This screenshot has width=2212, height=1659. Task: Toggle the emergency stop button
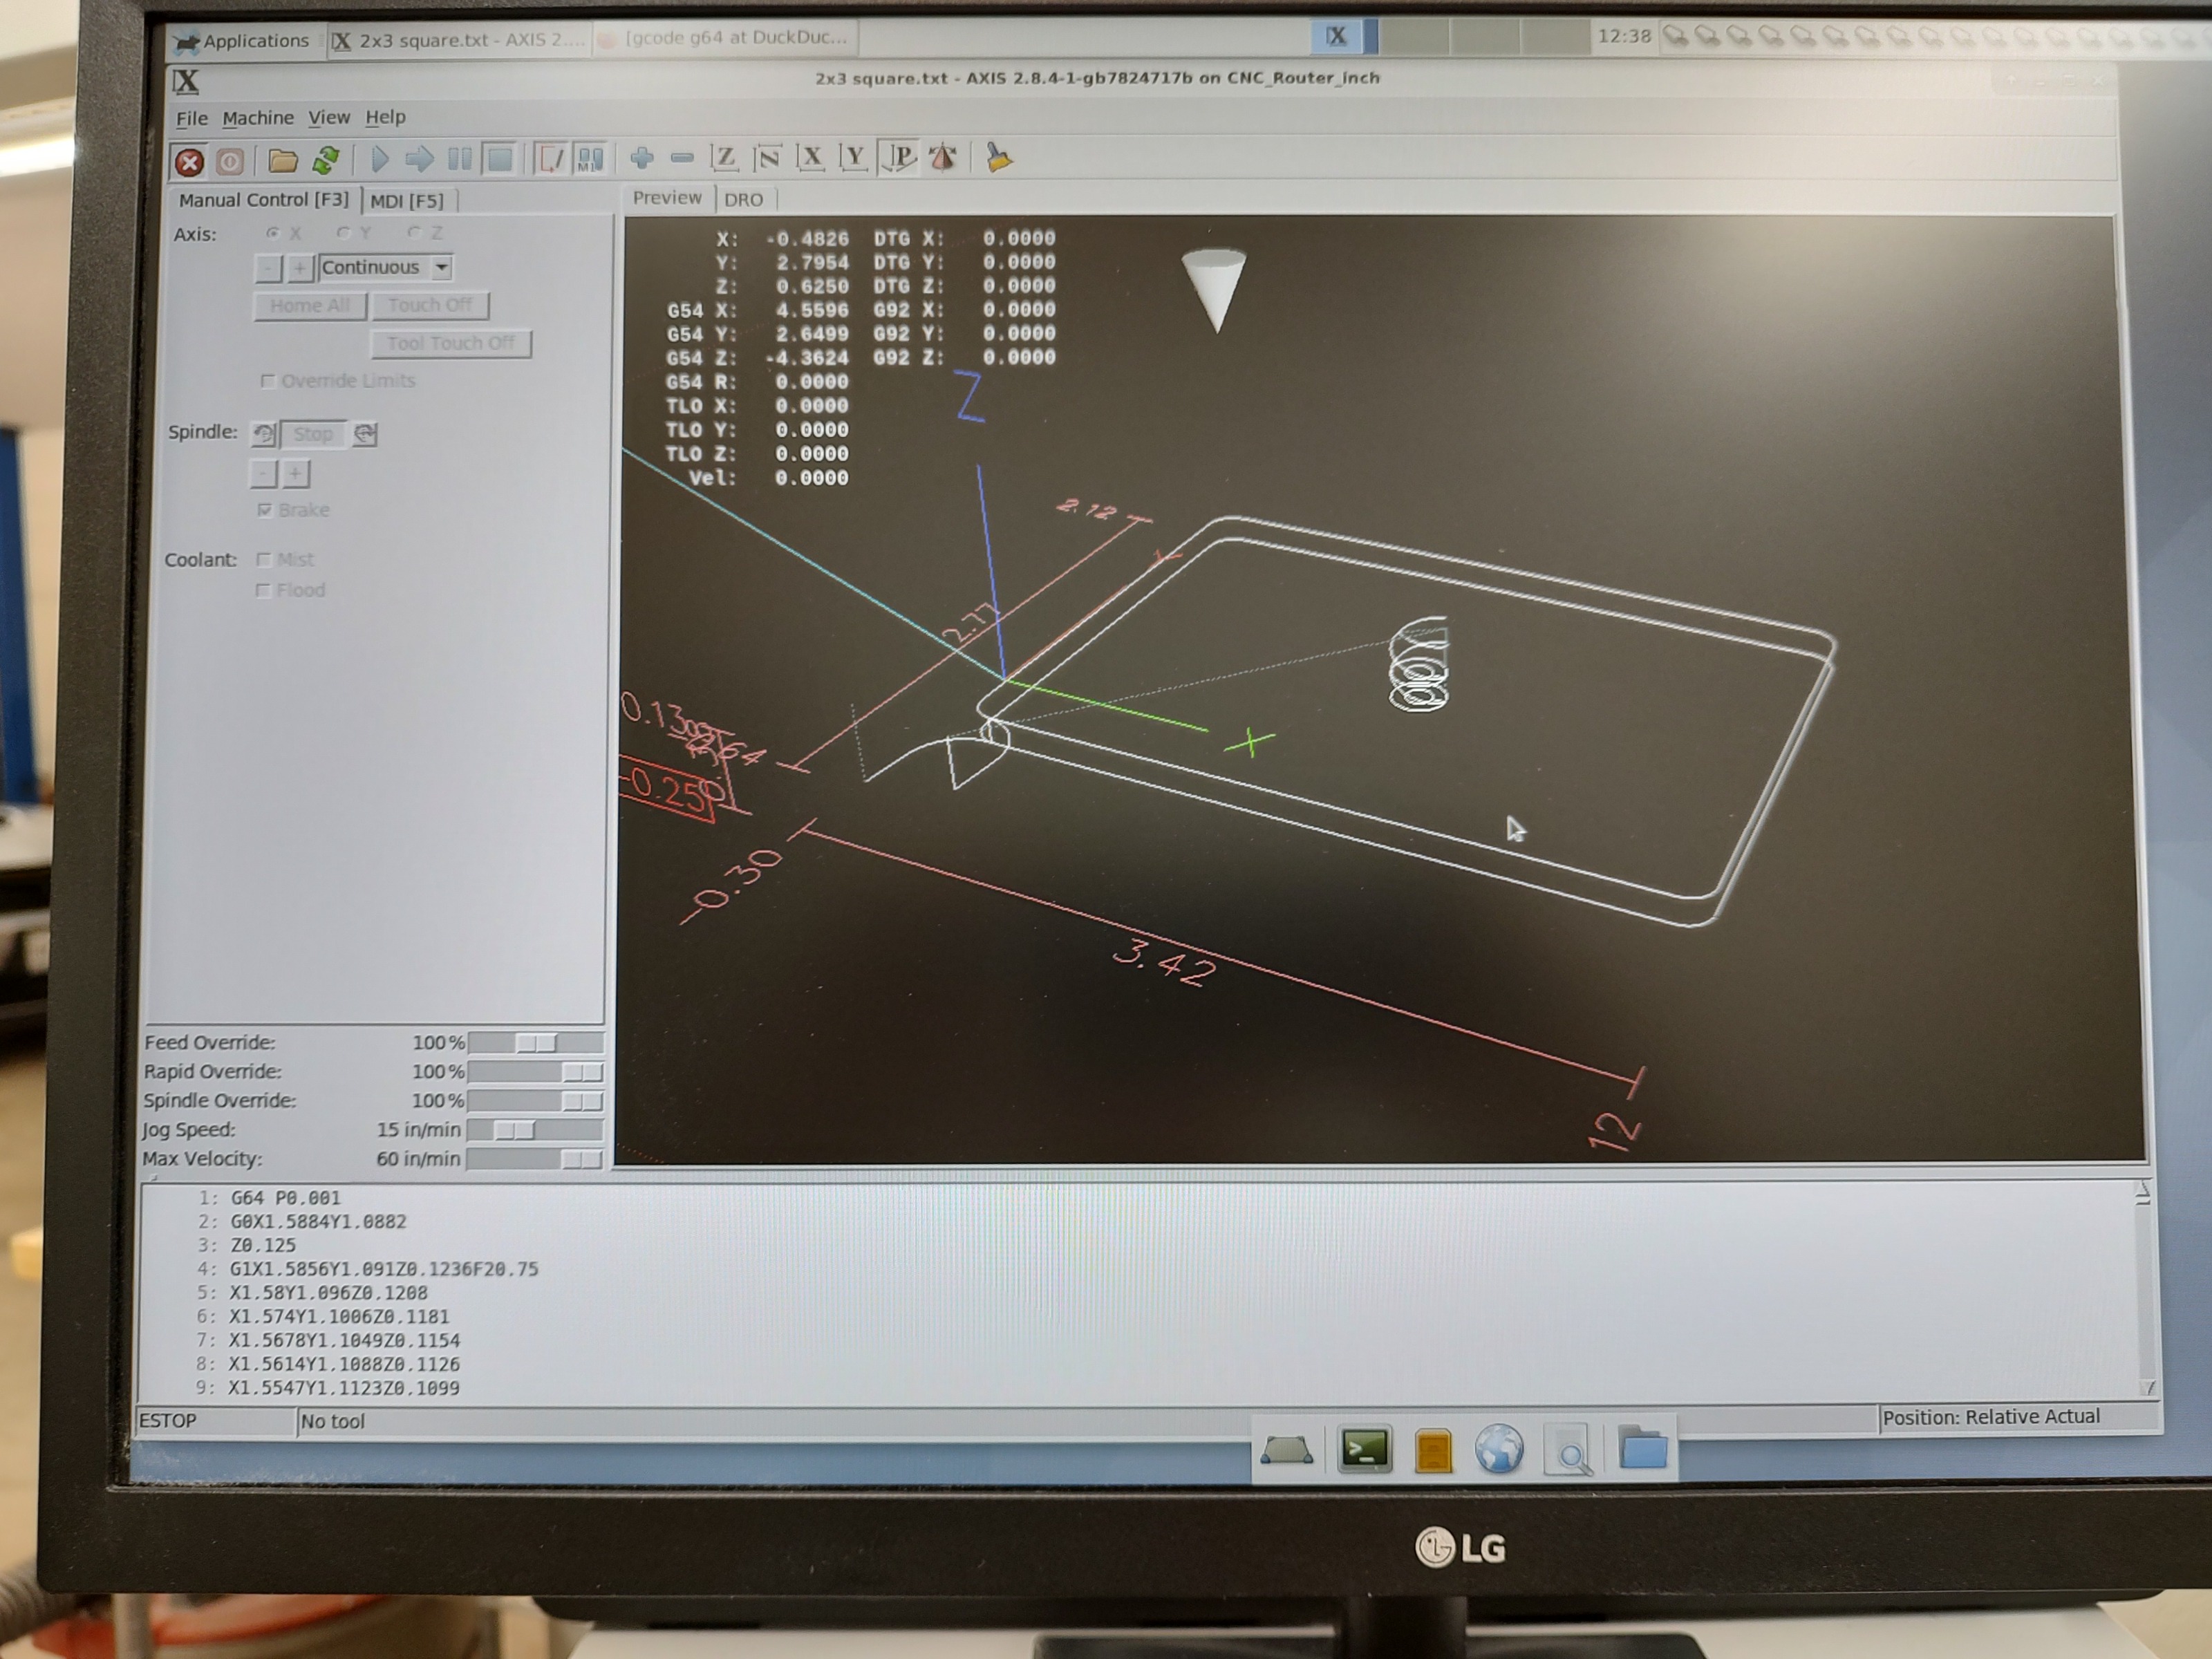coord(189,161)
